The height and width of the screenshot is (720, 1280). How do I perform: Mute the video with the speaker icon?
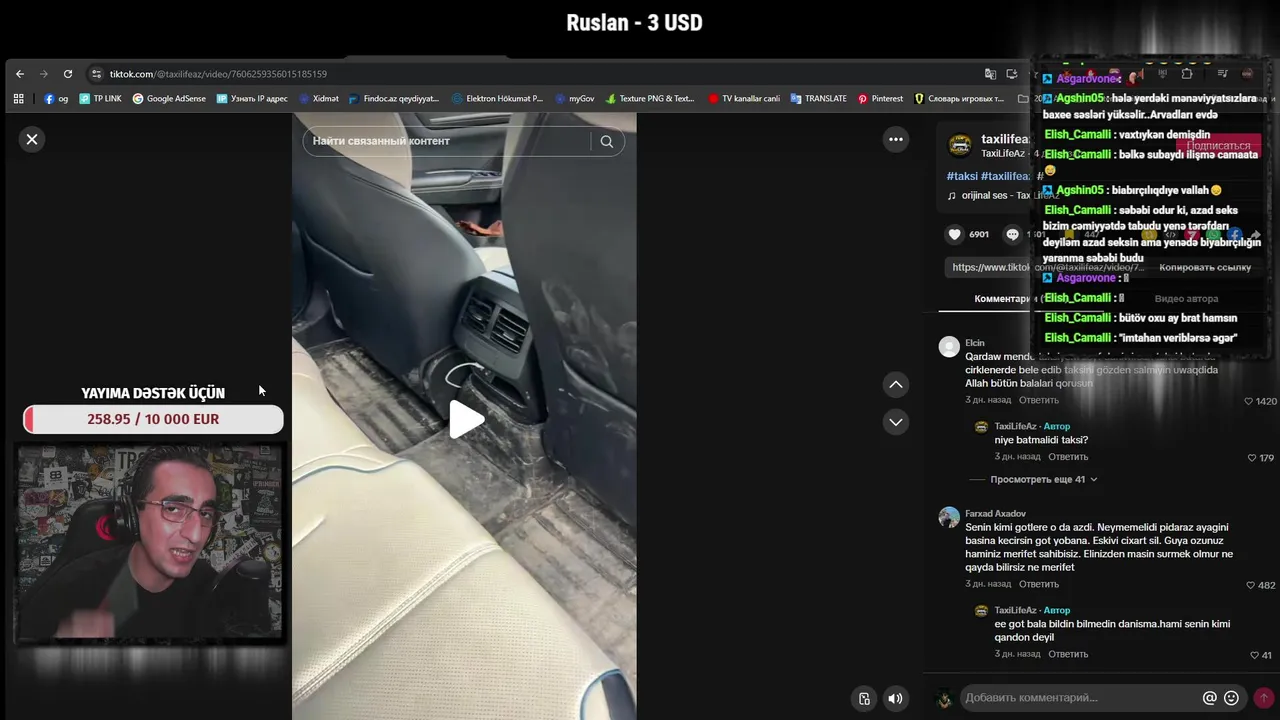(896, 699)
